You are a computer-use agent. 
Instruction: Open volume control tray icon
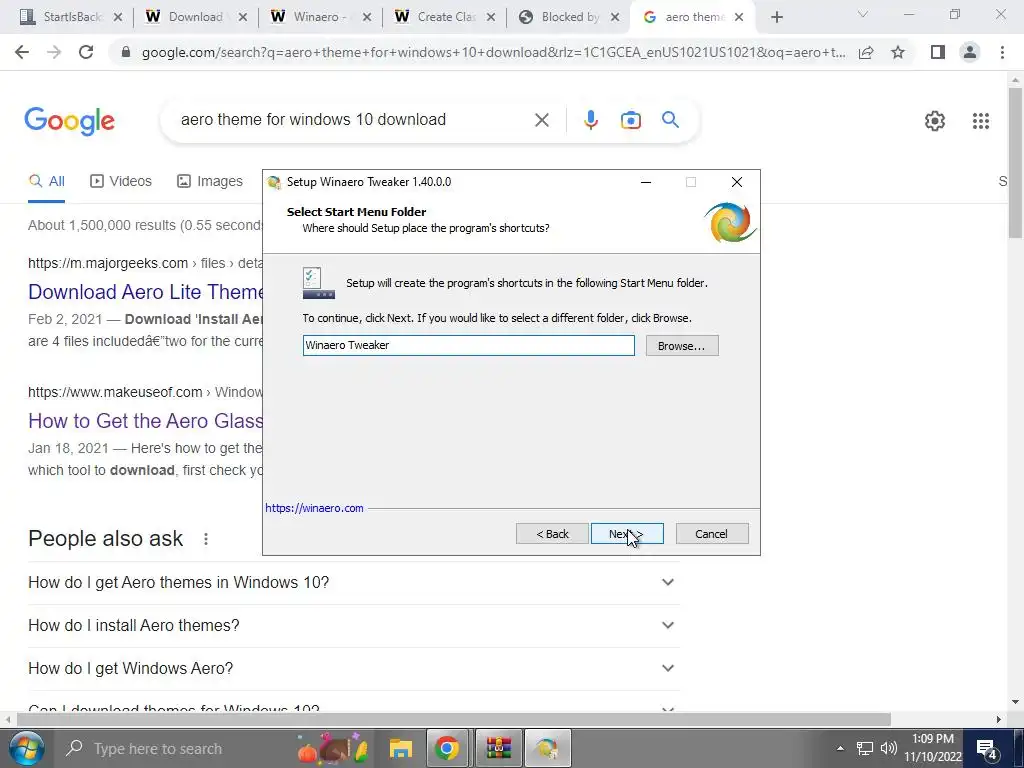(888, 748)
